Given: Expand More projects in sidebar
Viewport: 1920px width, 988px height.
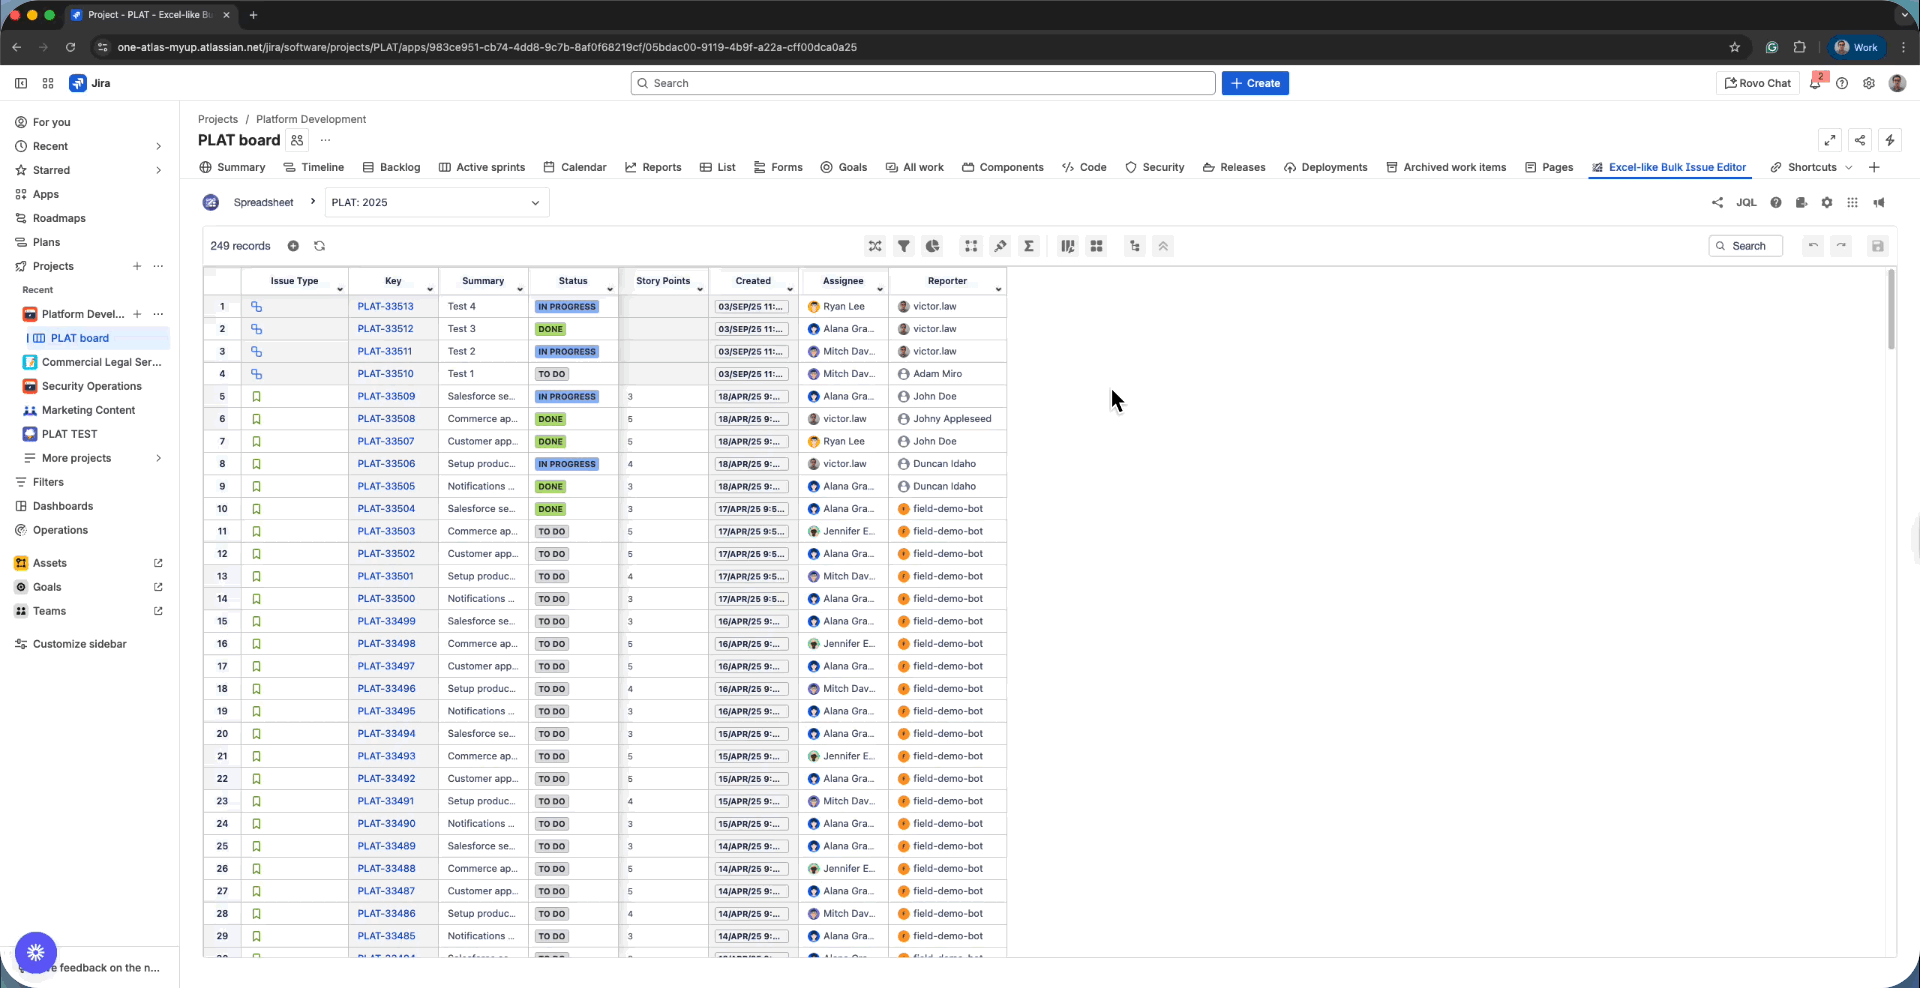Looking at the screenshot, I should [x=158, y=458].
